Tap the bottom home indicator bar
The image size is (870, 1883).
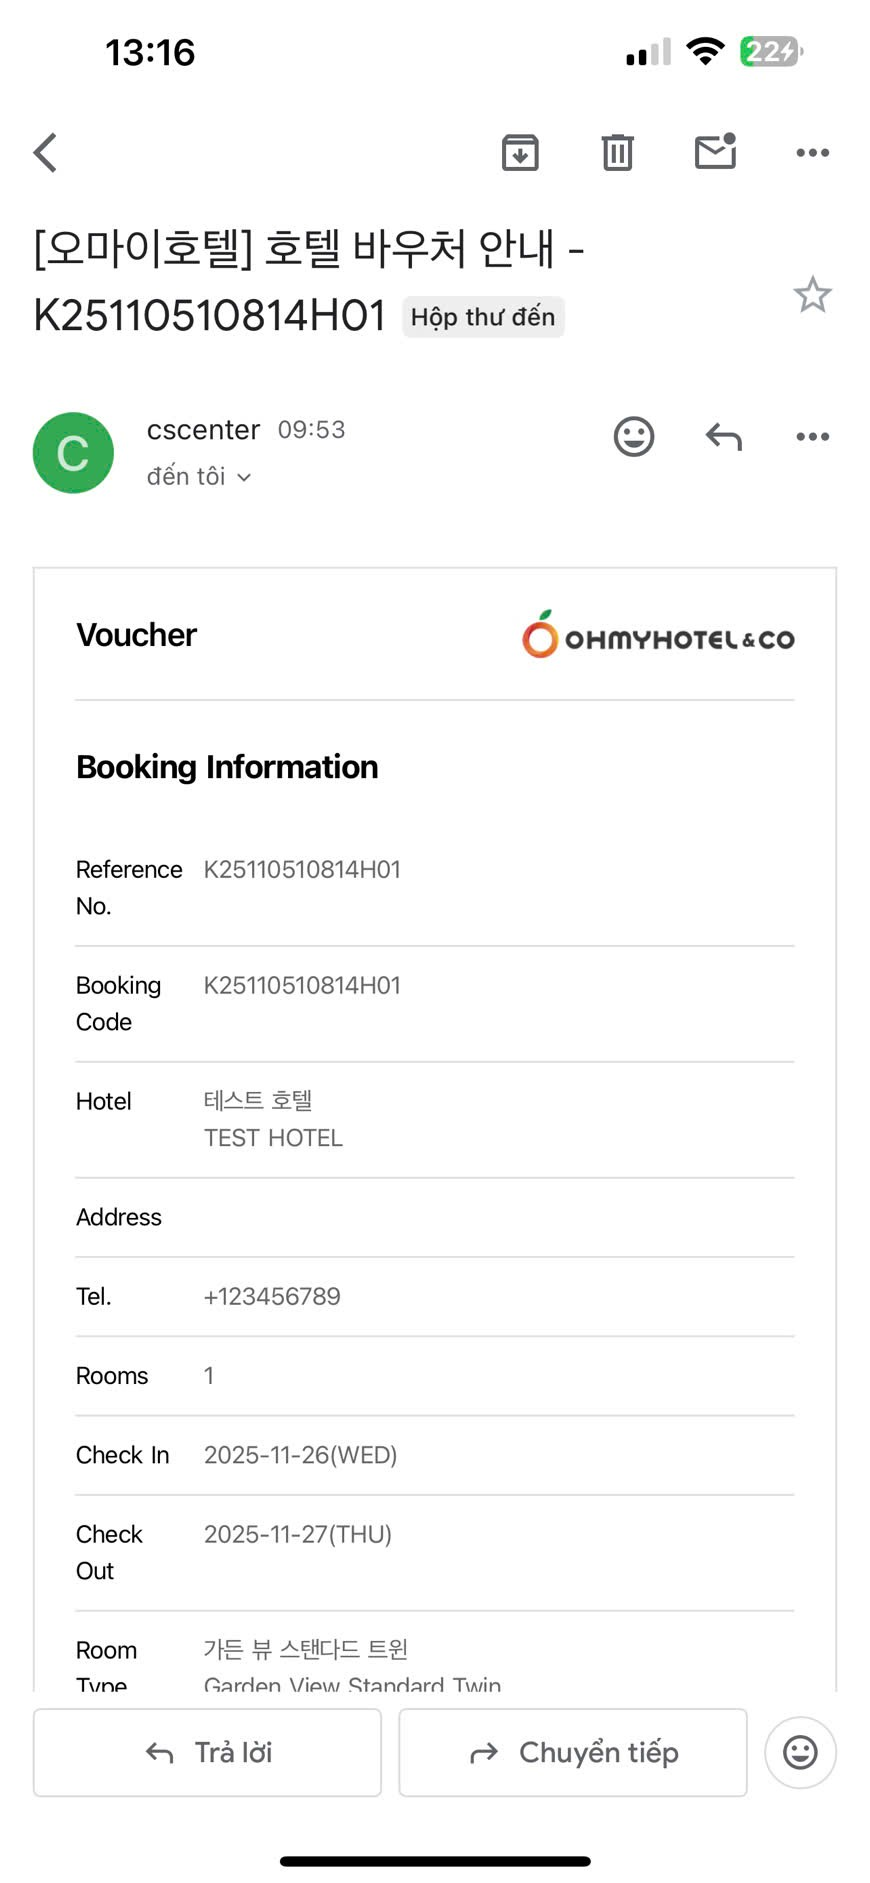click(435, 1861)
